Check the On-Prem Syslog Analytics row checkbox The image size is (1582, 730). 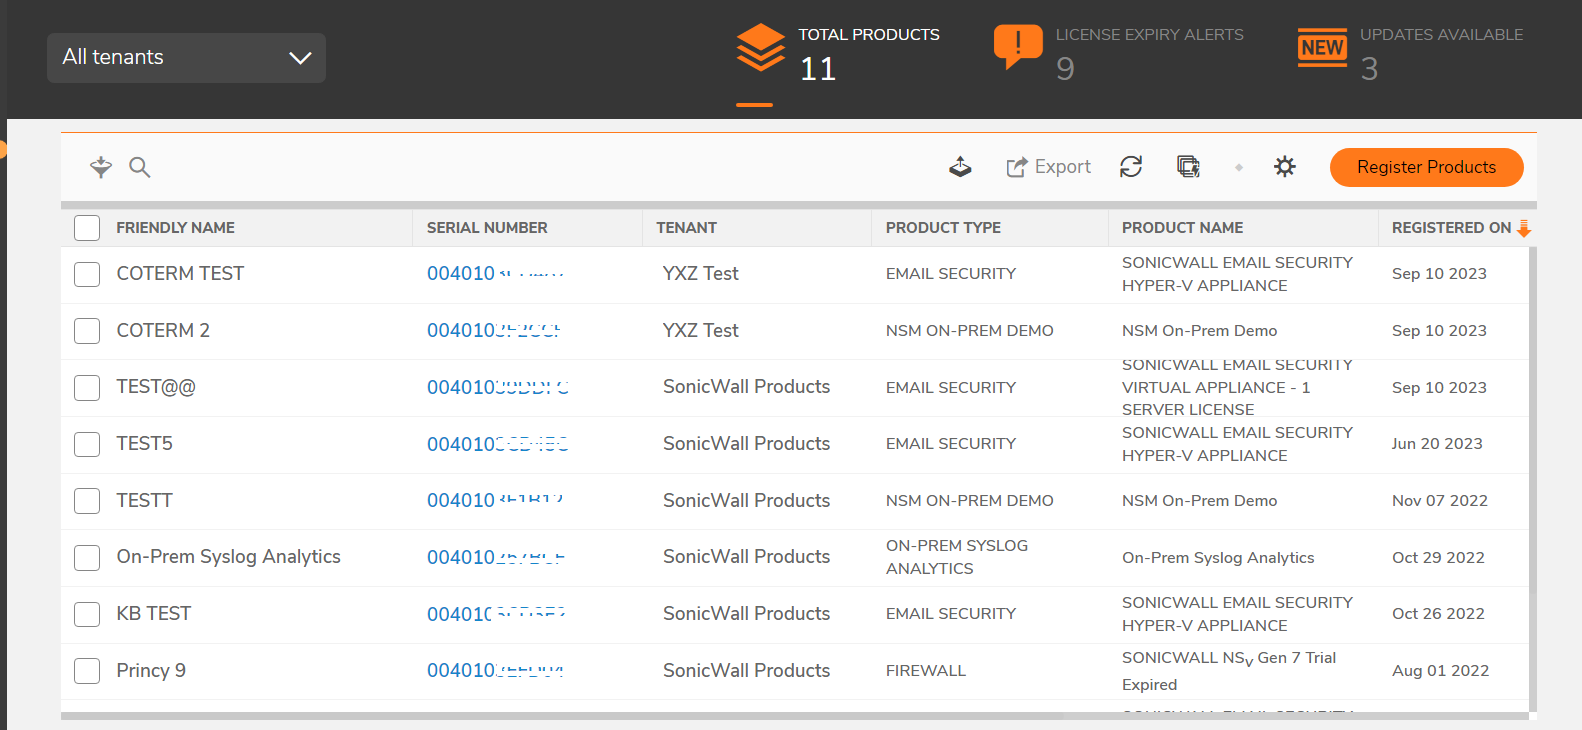(x=87, y=557)
